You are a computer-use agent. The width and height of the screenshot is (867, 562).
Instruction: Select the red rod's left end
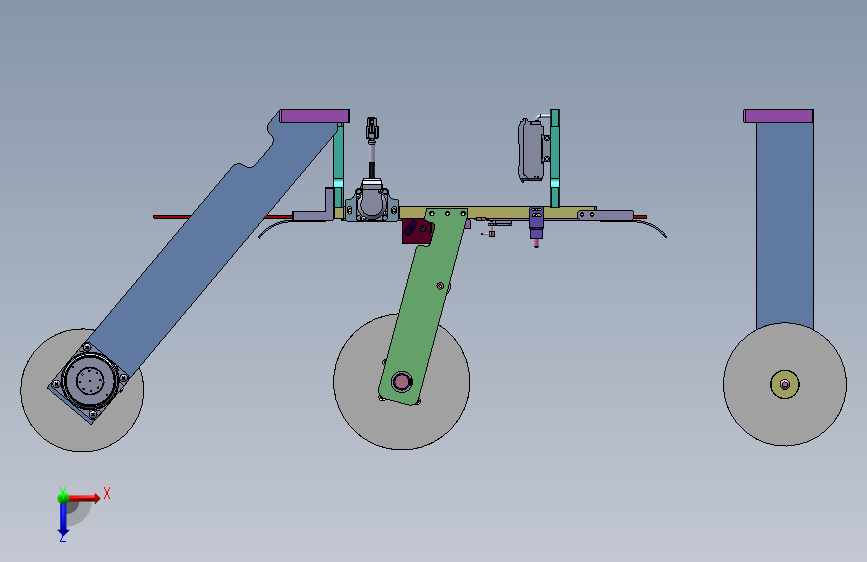pos(171,217)
